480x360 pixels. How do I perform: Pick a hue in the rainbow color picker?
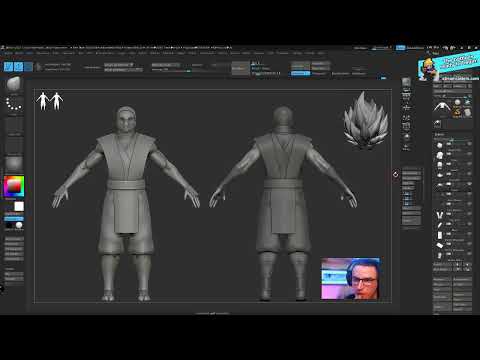point(14,187)
